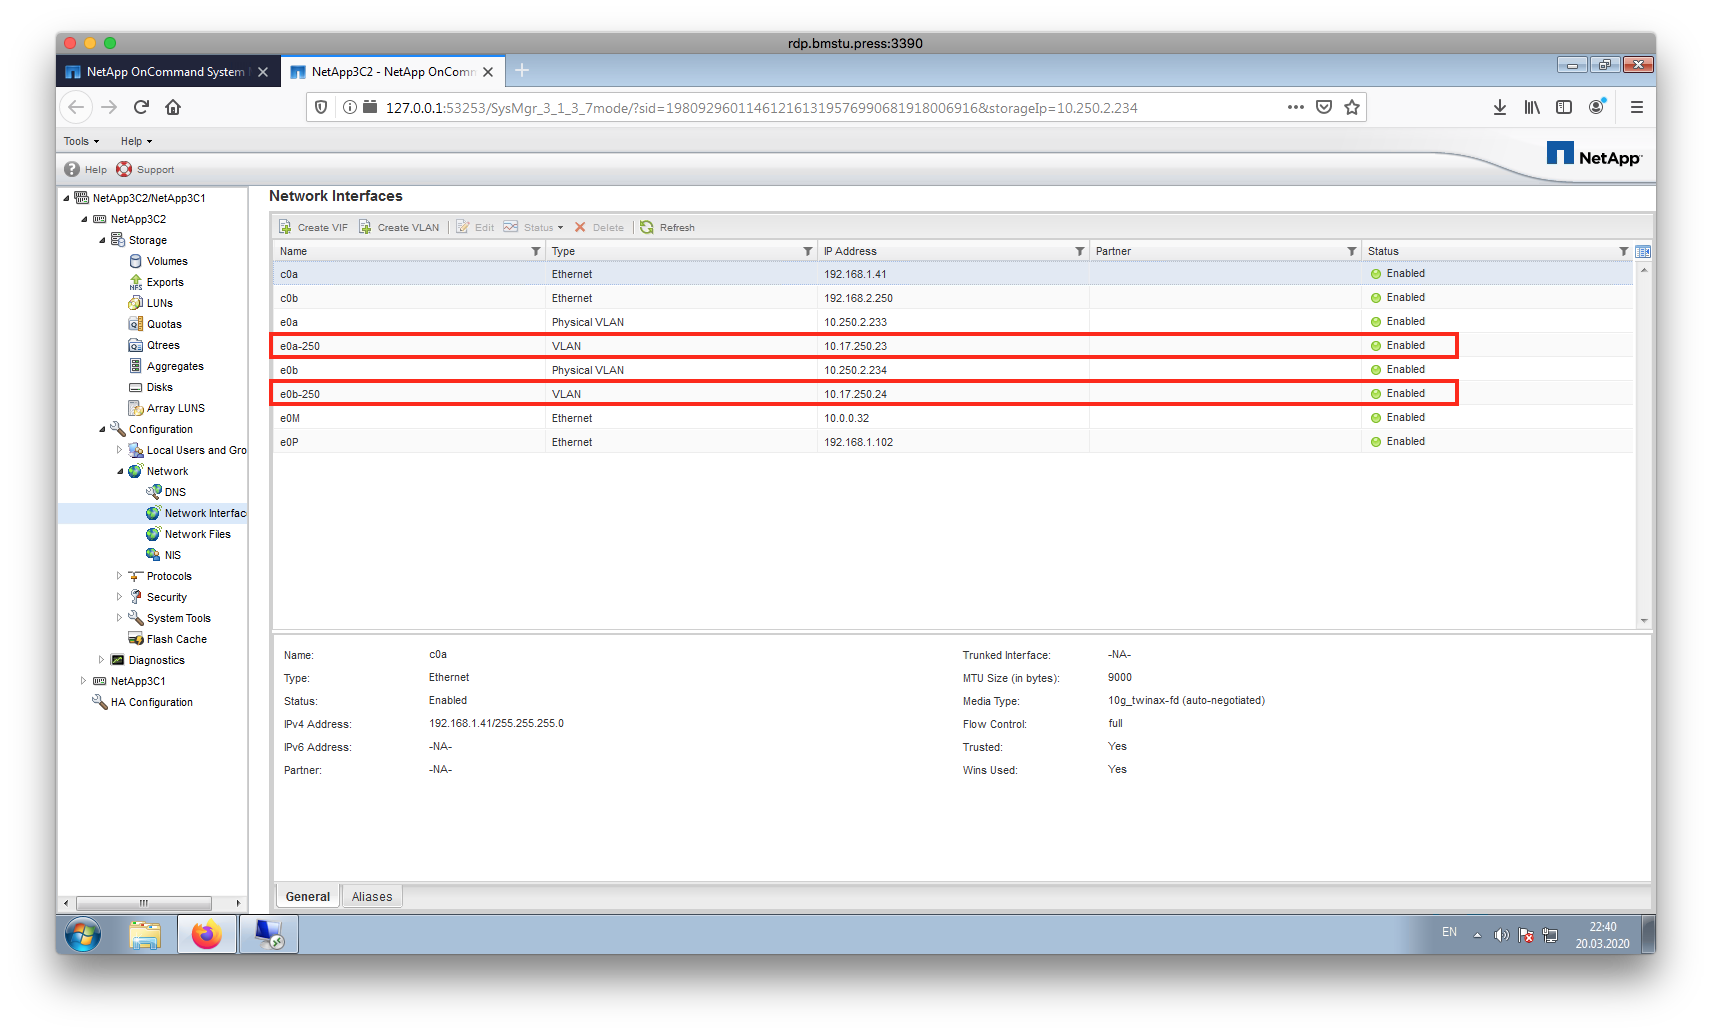
Task: Collapse the Network tree node
Action: 120,471
